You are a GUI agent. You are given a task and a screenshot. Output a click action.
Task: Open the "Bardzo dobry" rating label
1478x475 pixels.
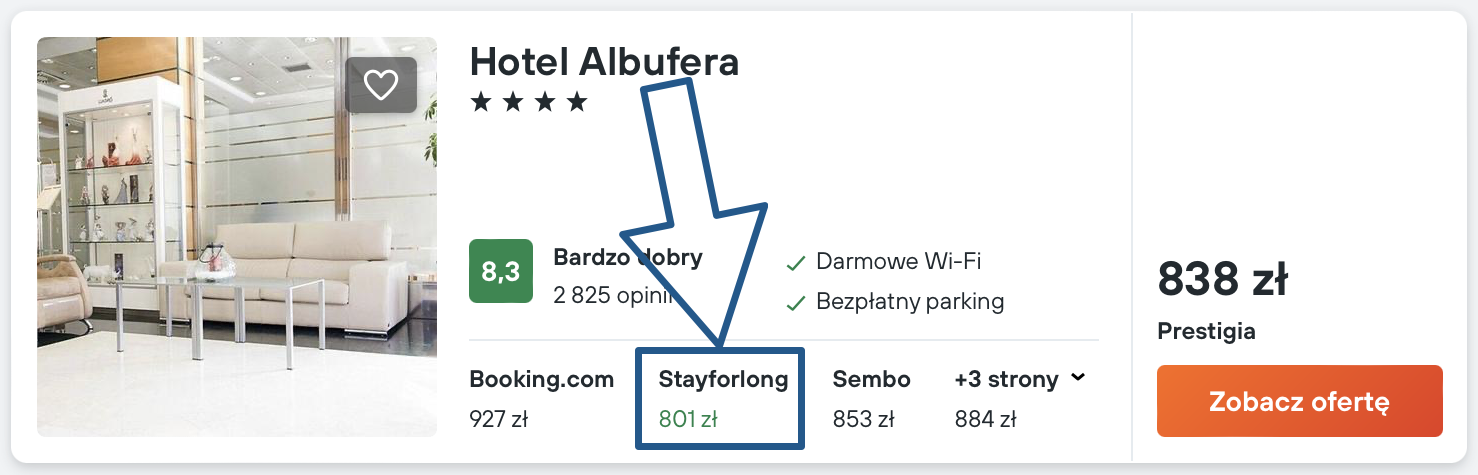628,257
